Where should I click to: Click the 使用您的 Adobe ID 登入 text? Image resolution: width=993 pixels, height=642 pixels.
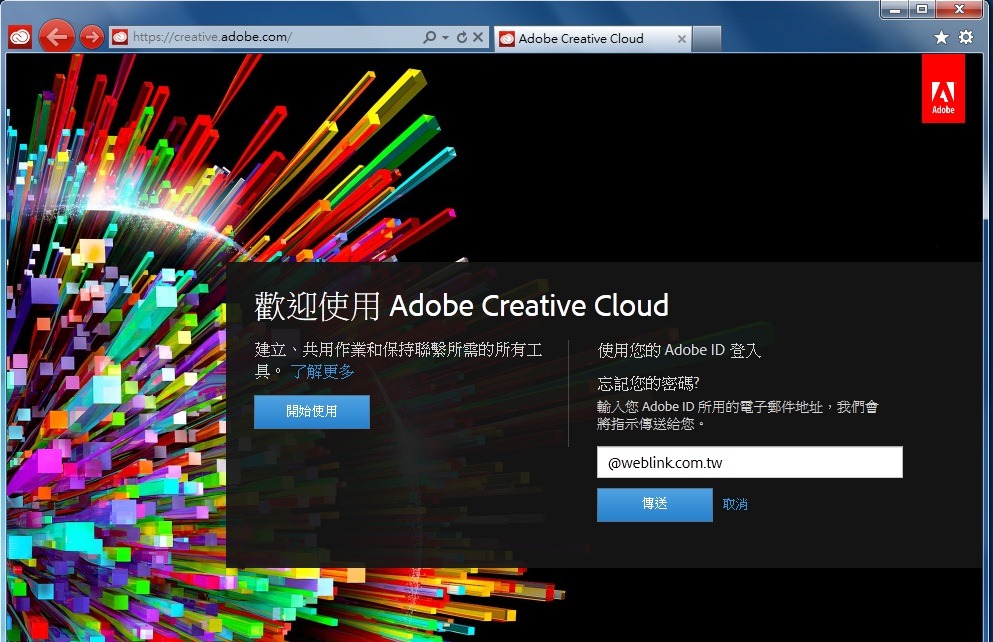(679, 350)
